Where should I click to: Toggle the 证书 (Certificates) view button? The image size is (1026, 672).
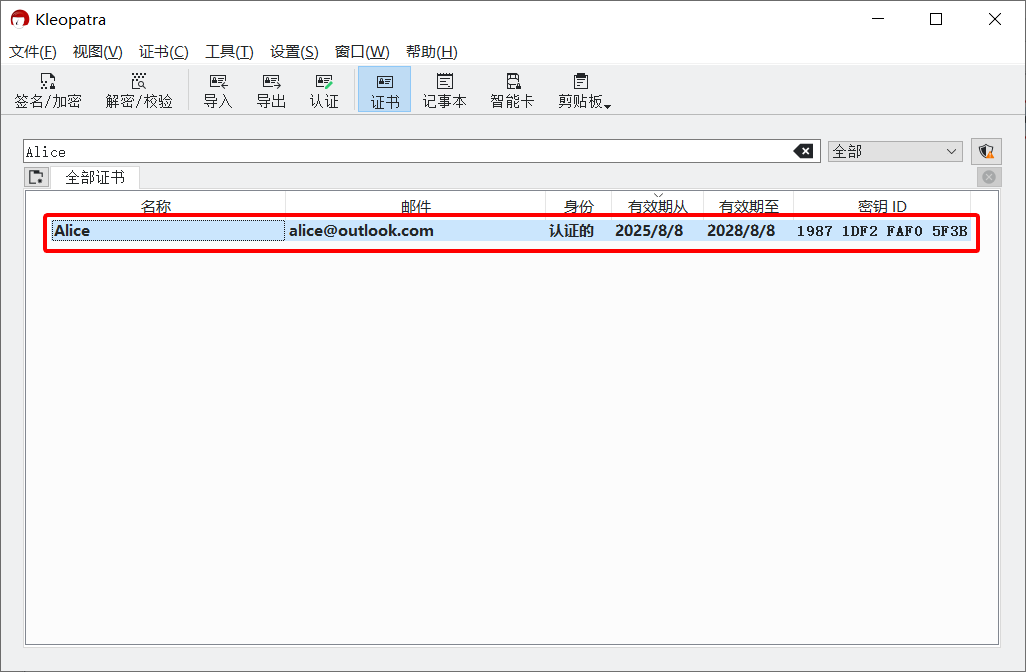[384, 90]
